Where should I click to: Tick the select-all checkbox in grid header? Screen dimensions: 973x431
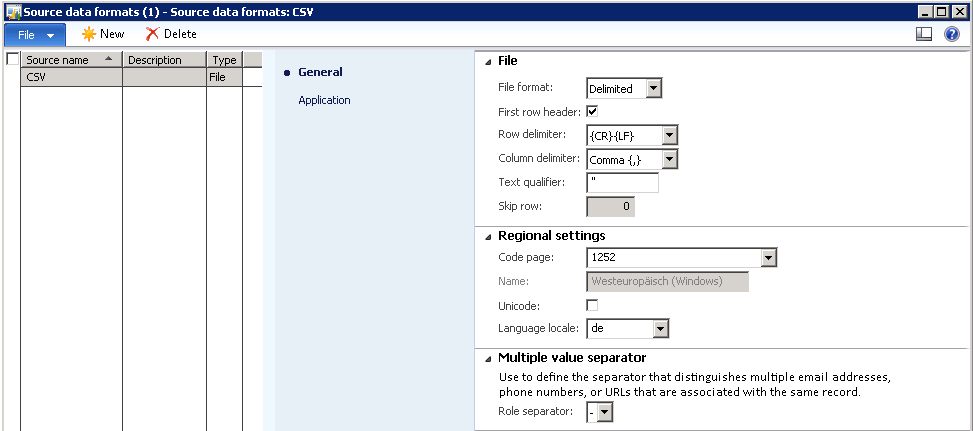(12, 59)
